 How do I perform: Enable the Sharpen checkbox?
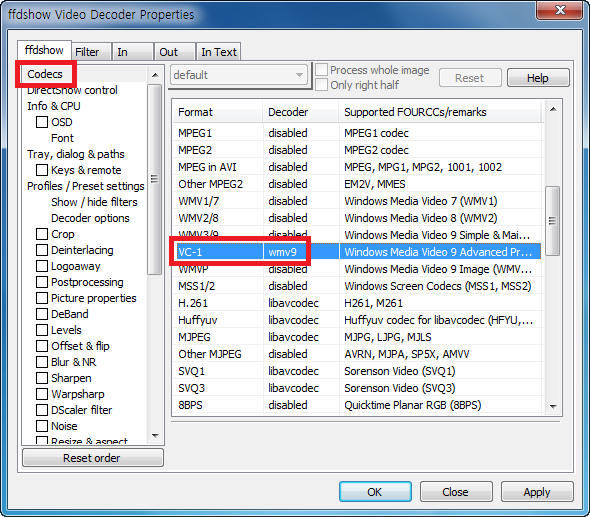tap(42, 378)
